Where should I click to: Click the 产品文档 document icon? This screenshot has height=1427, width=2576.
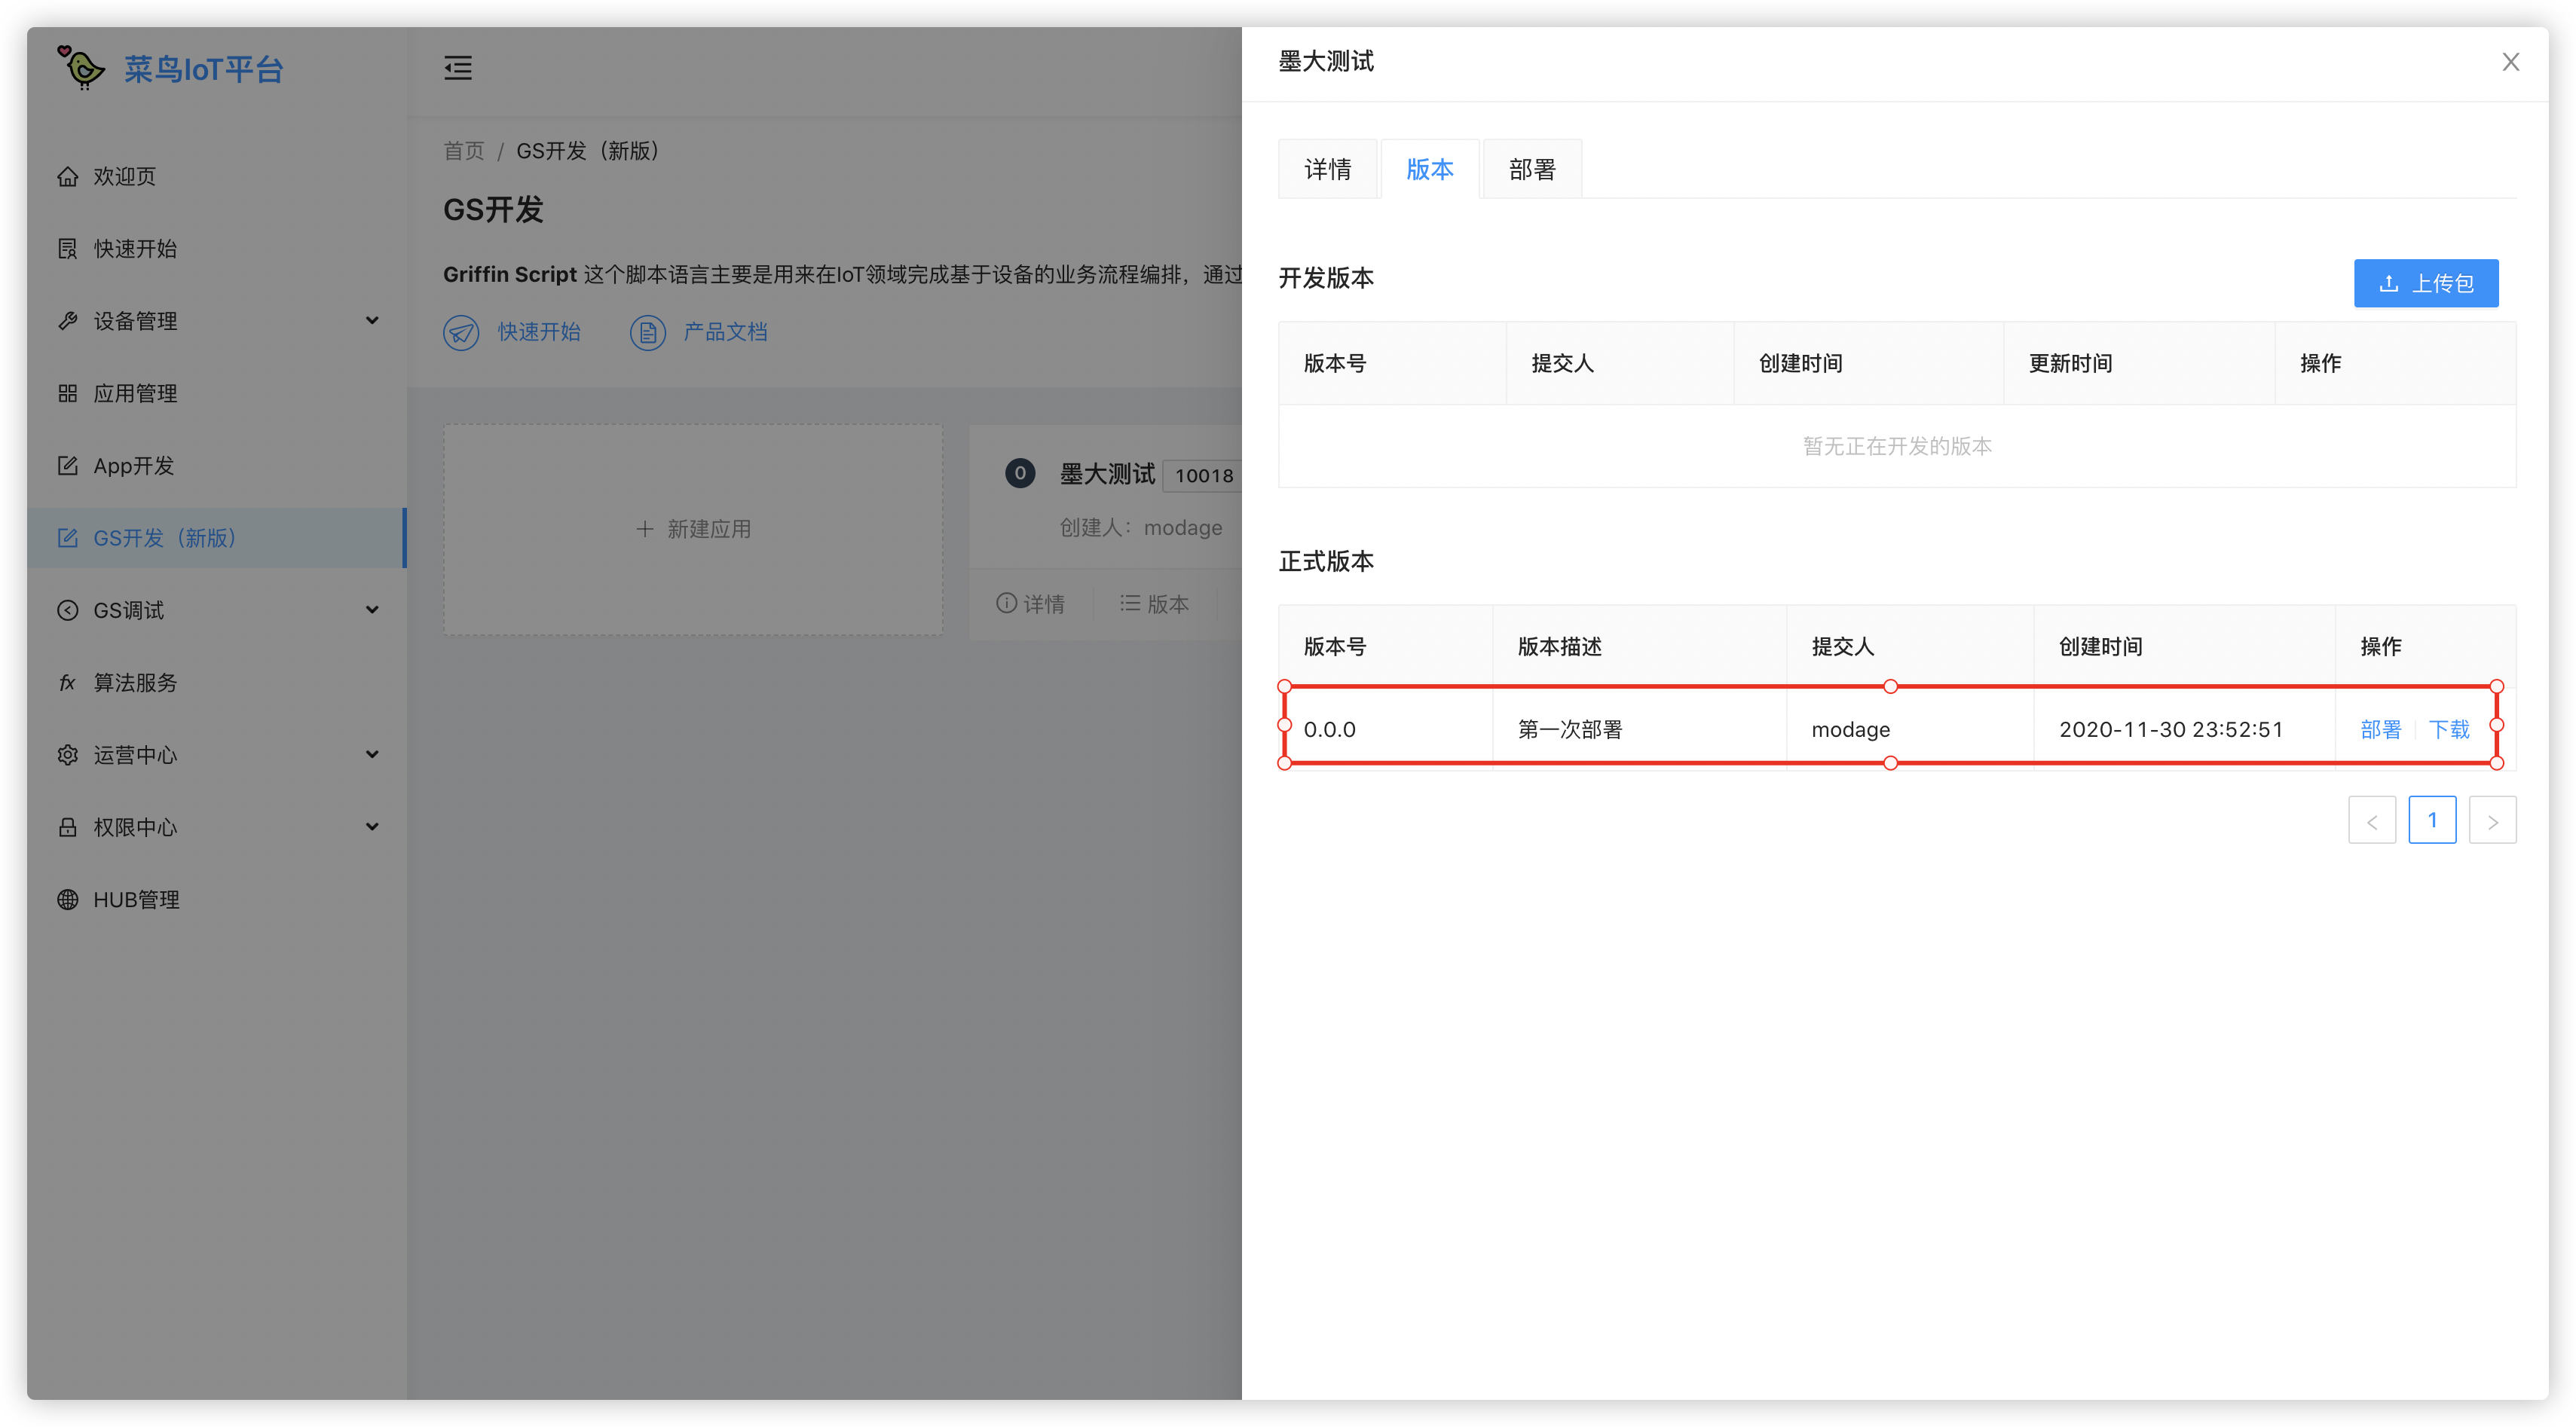coord(647,332)
